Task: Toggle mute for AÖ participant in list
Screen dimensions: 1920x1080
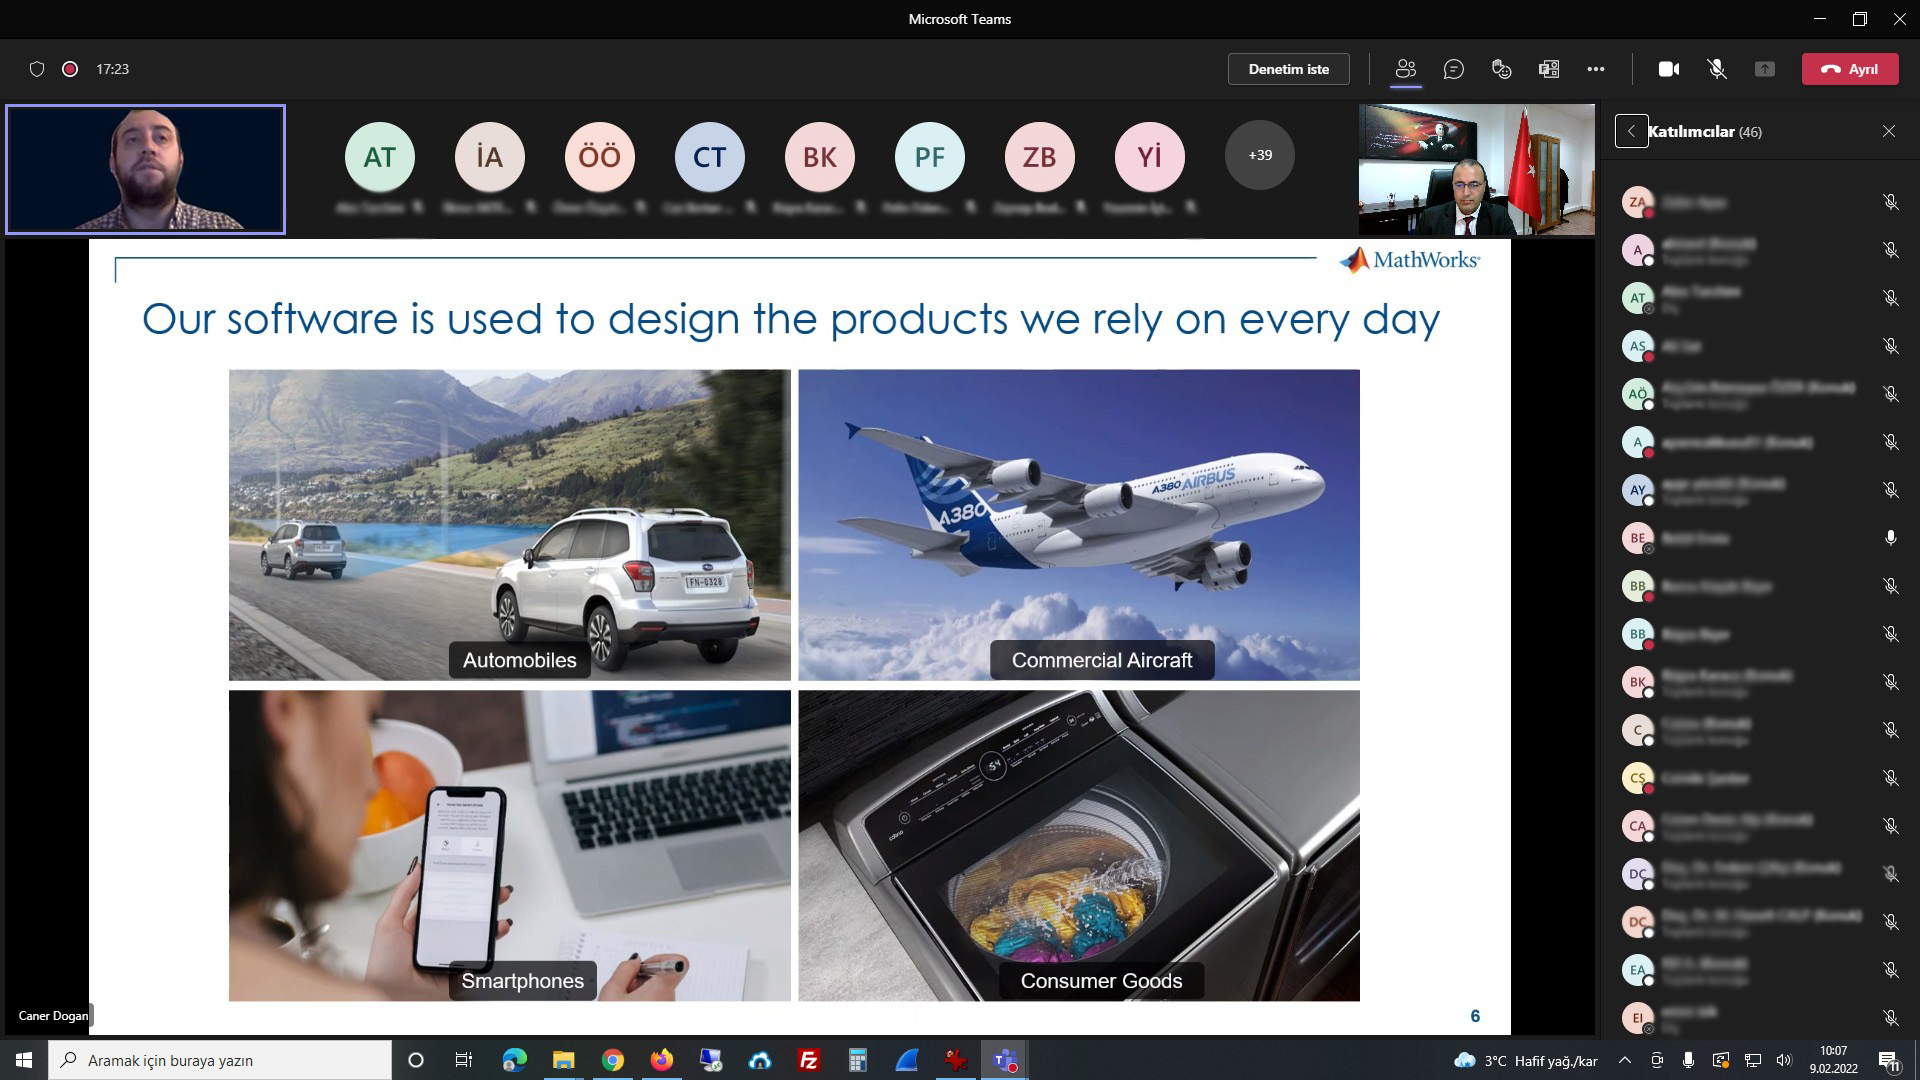Action: pyautogui.click(x=1890, y=394)
